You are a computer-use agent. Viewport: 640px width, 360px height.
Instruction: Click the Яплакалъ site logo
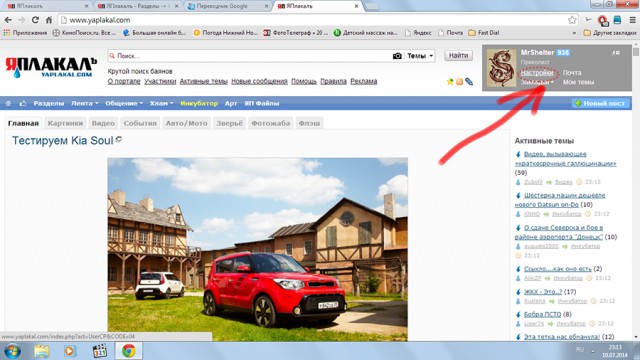[x=51, y=67]
